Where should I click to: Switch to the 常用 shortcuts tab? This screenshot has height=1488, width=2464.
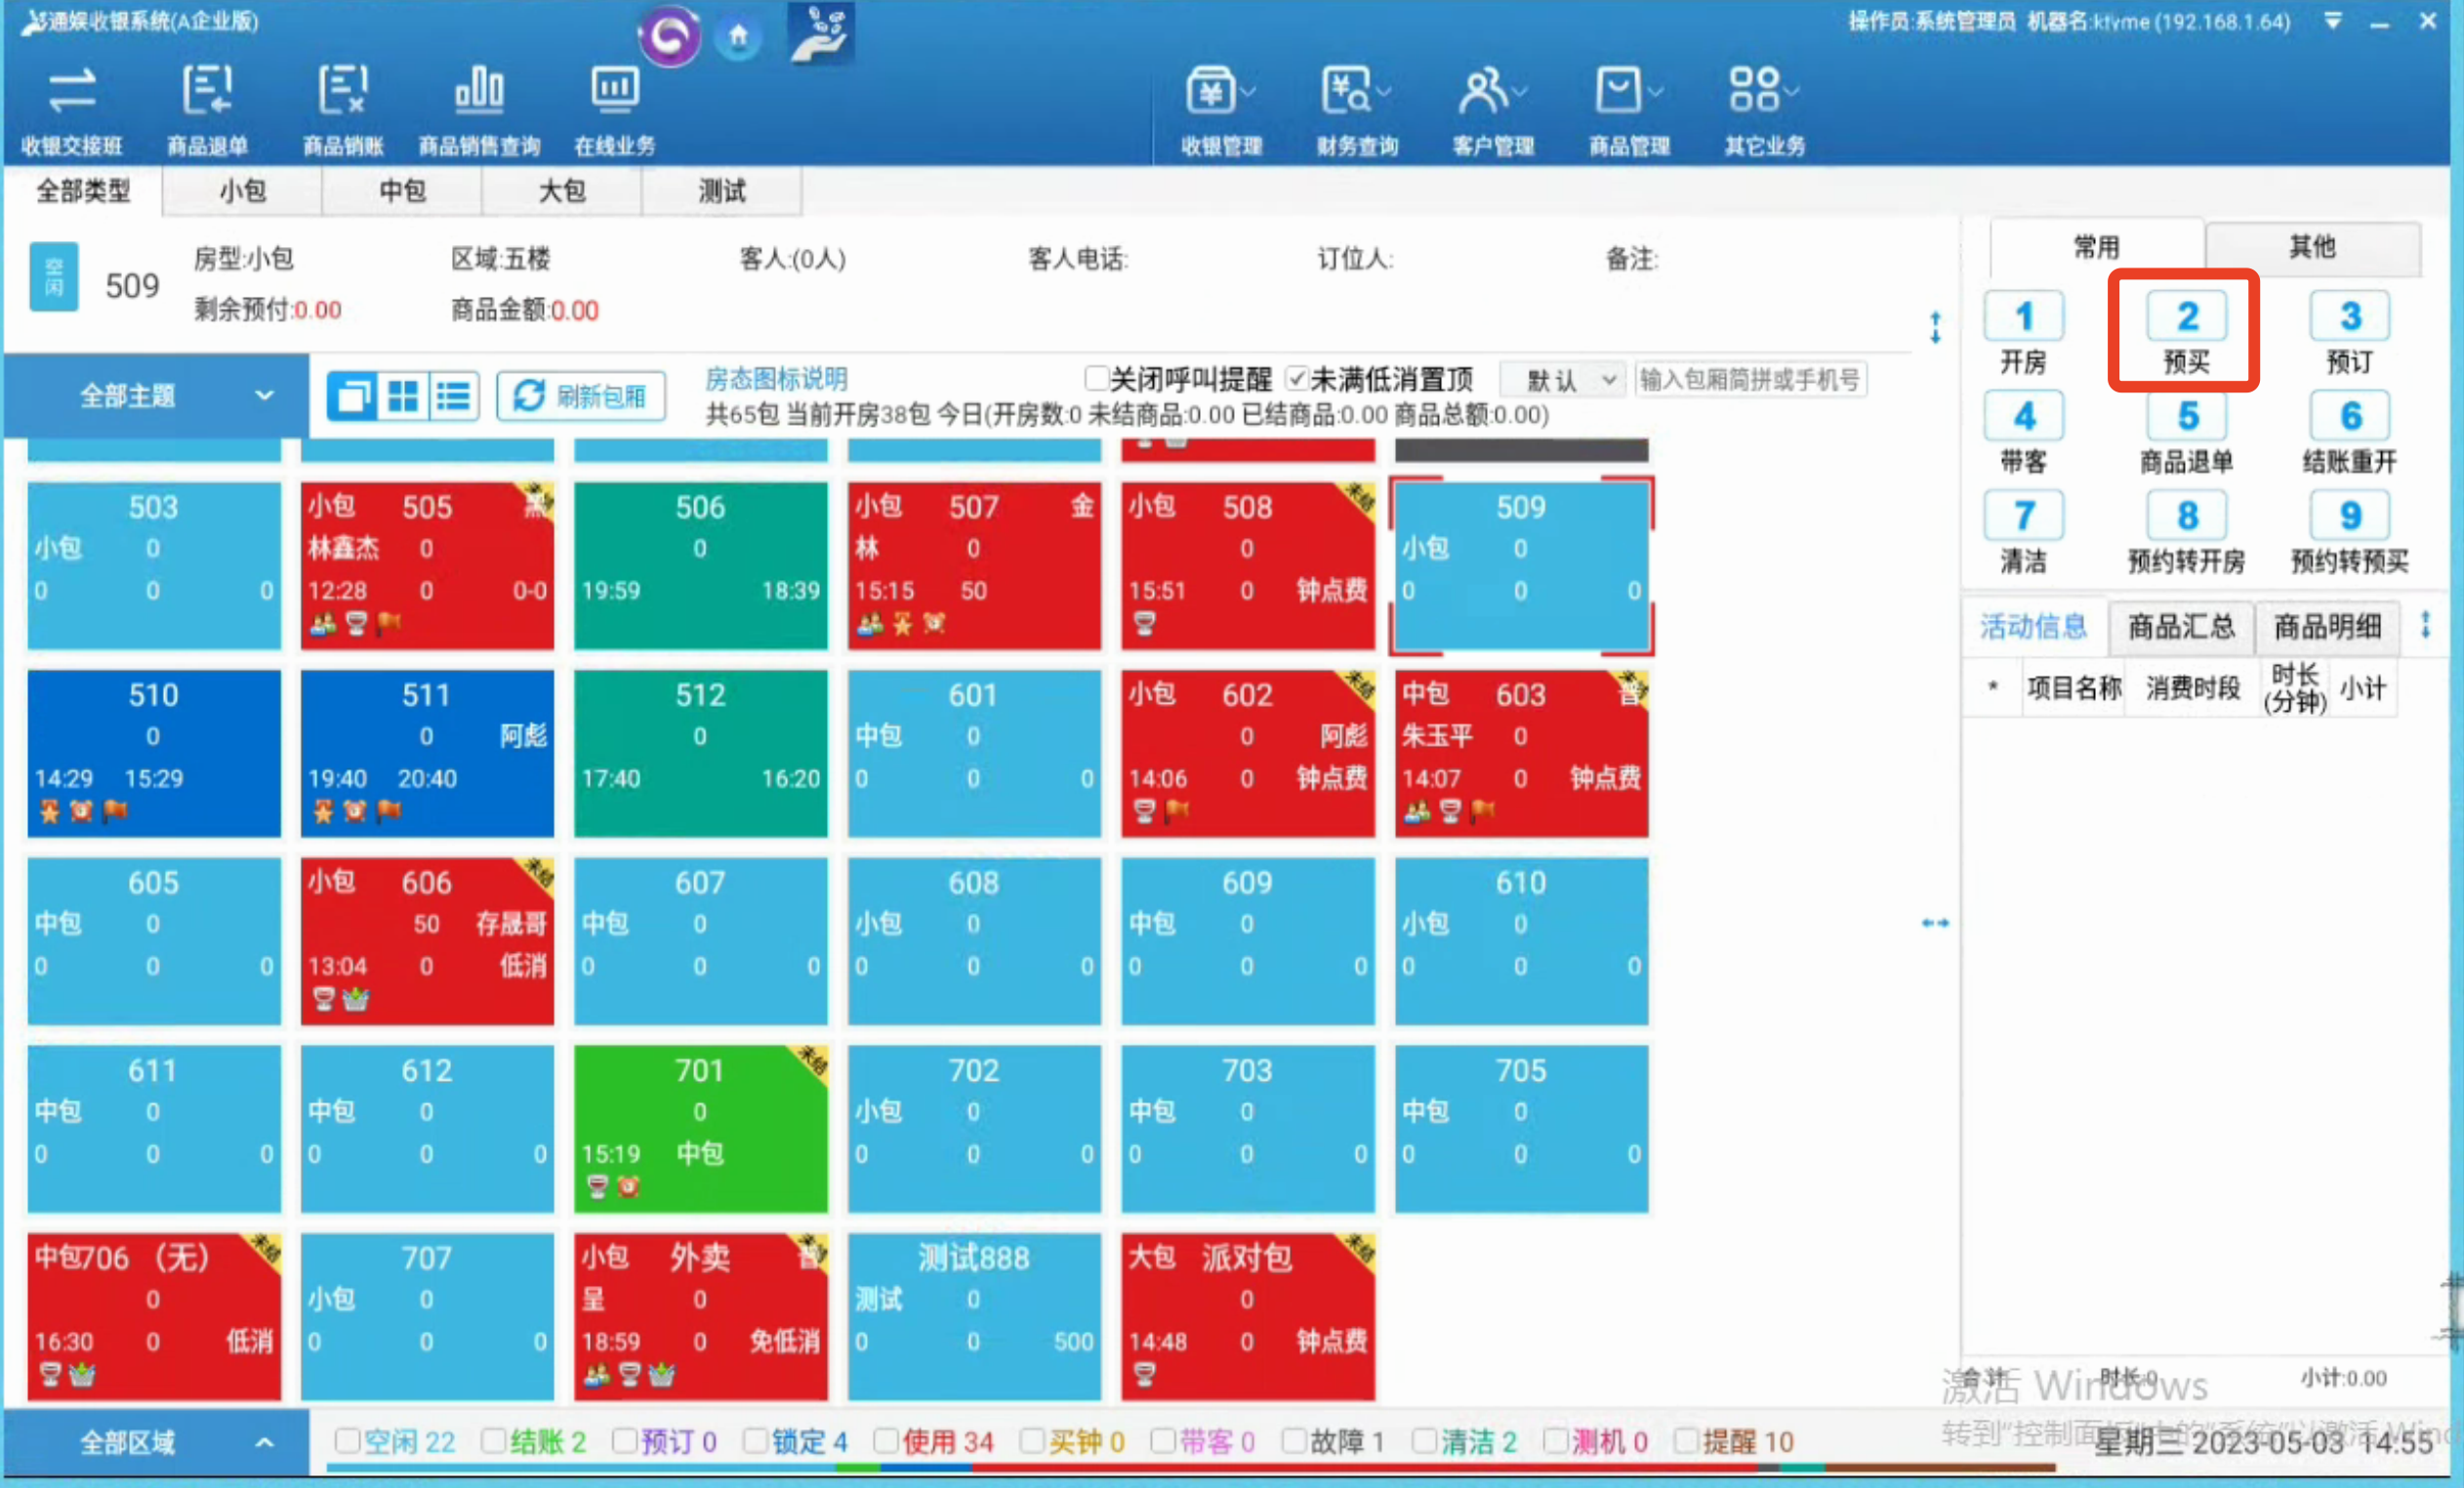tap(2096, 247)
